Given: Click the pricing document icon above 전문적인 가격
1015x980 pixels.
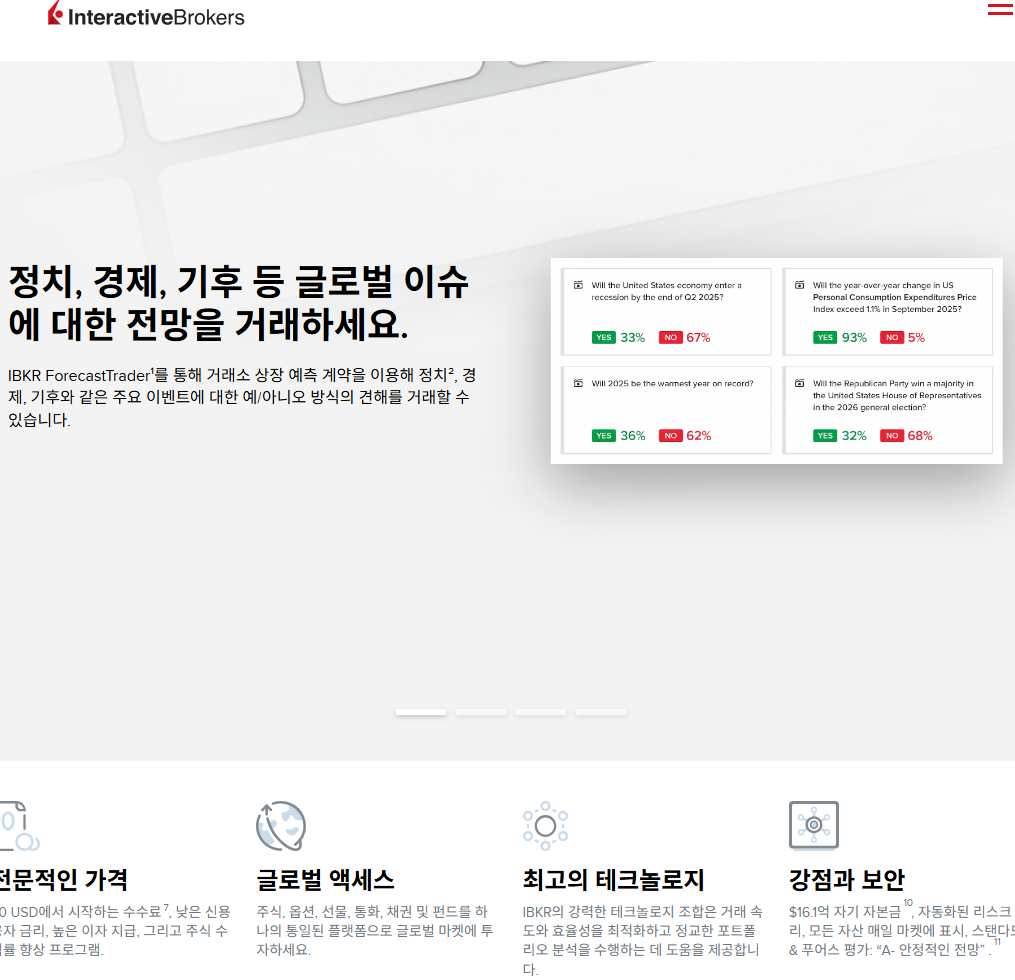Looking at the screenshot, I should coord(18,826).
